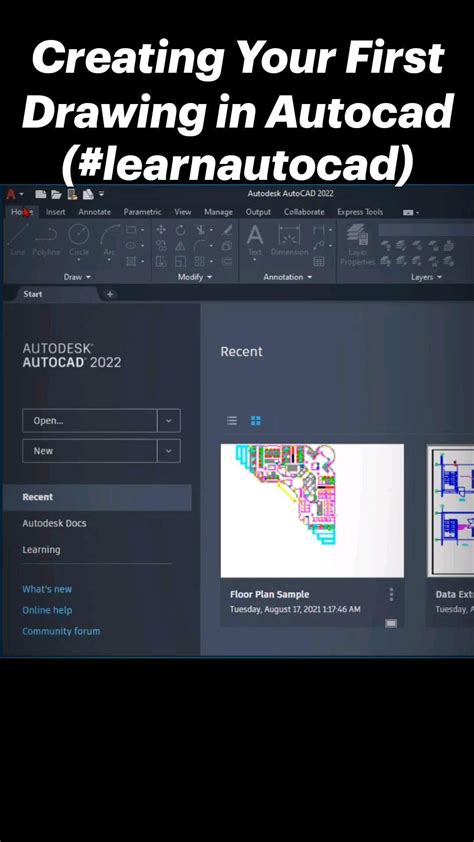The image size is (474, 842).
Task: Expand the Open button dropdown arrow
Action: click(x=169, y=420)
